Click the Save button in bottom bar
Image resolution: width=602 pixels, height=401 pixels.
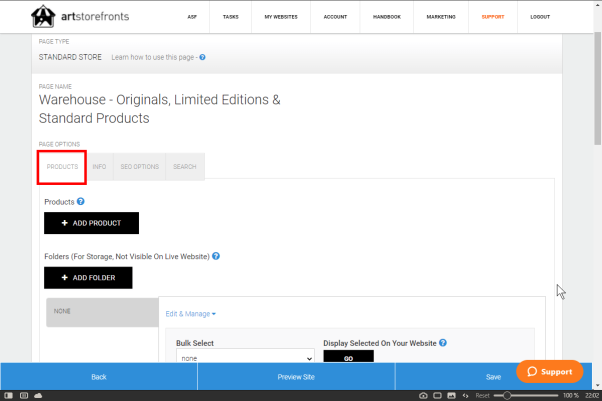[x=493, y=376]
